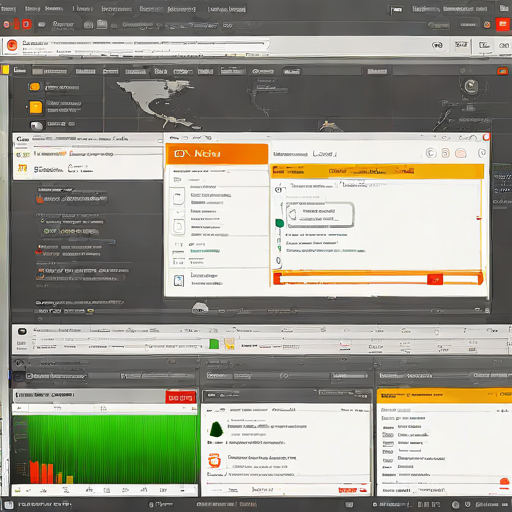Click the red square button in top-right toolbar
This screenshot has height=512, width=512.
[503, 24]
